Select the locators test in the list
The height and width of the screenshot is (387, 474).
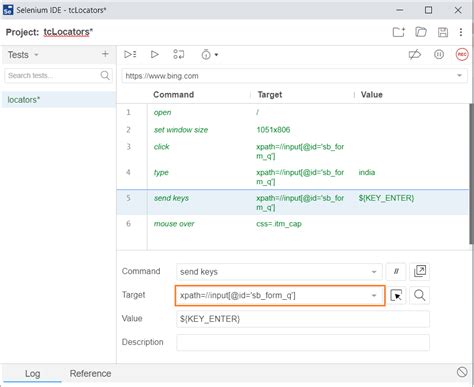tap(58, 100)
